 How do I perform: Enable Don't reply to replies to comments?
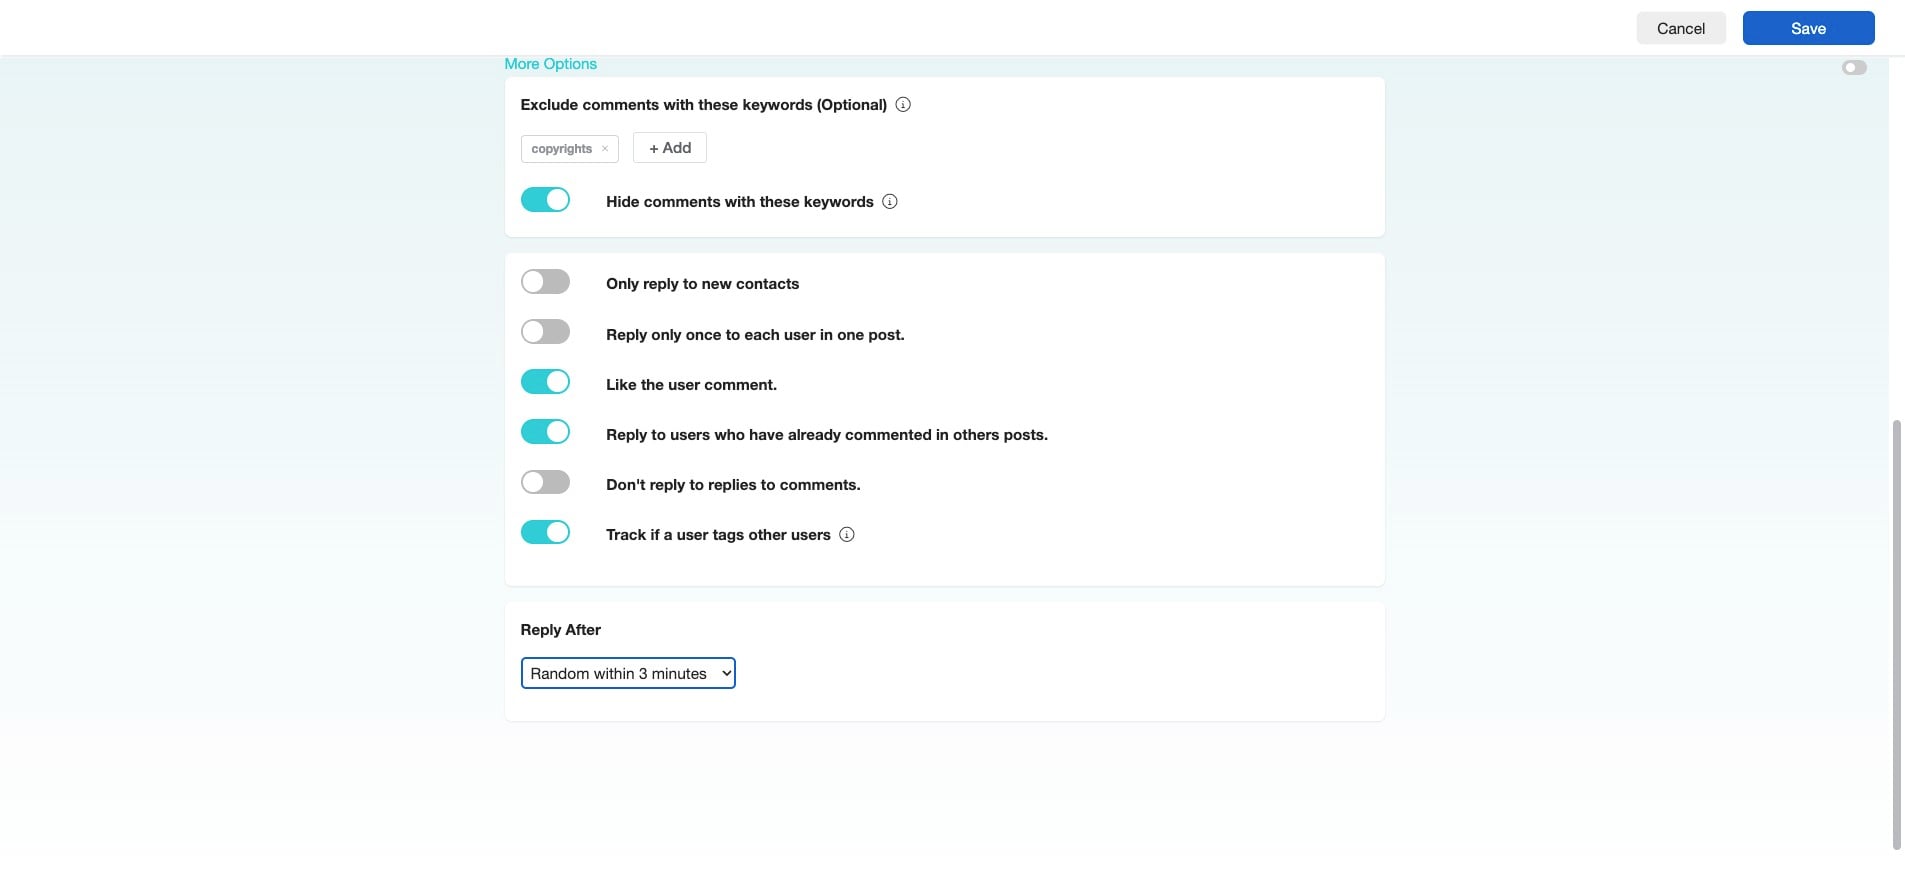545,483
